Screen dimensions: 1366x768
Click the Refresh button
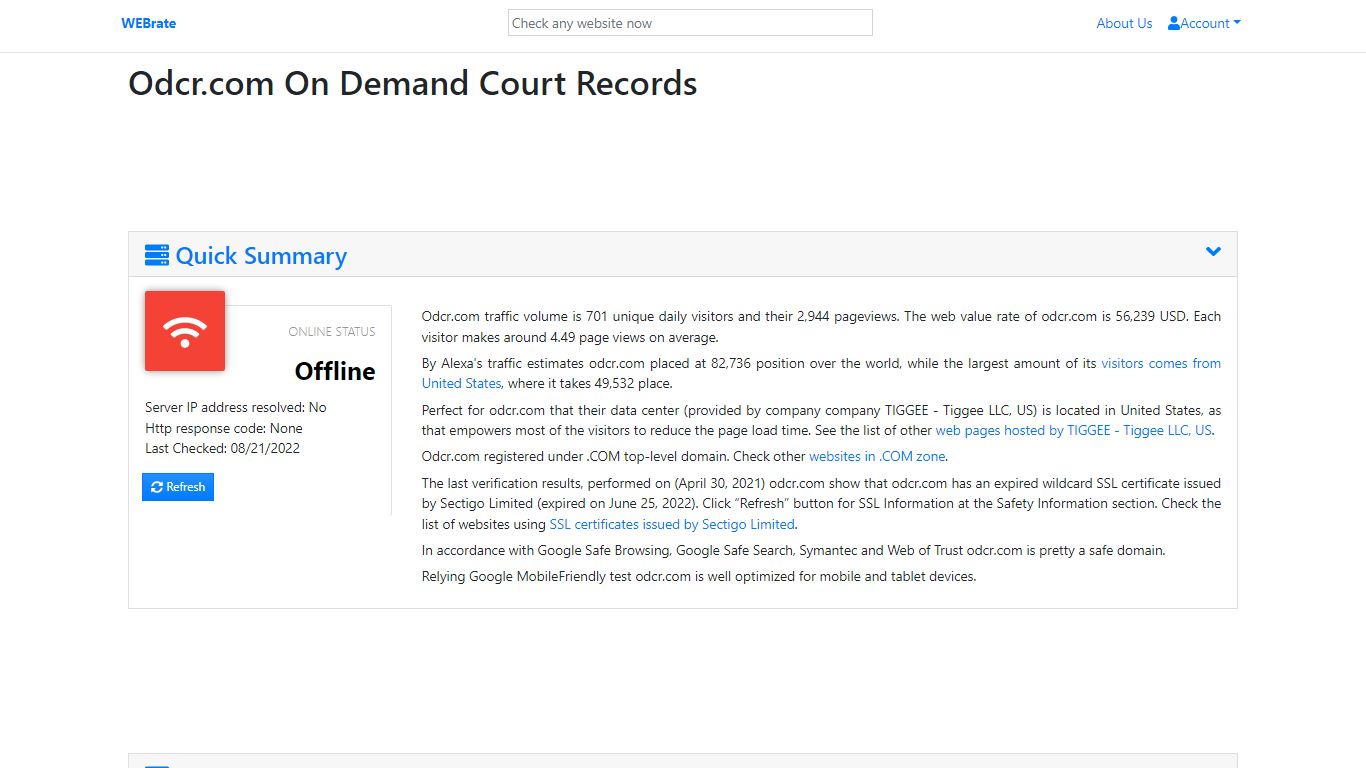click(178, 487)
